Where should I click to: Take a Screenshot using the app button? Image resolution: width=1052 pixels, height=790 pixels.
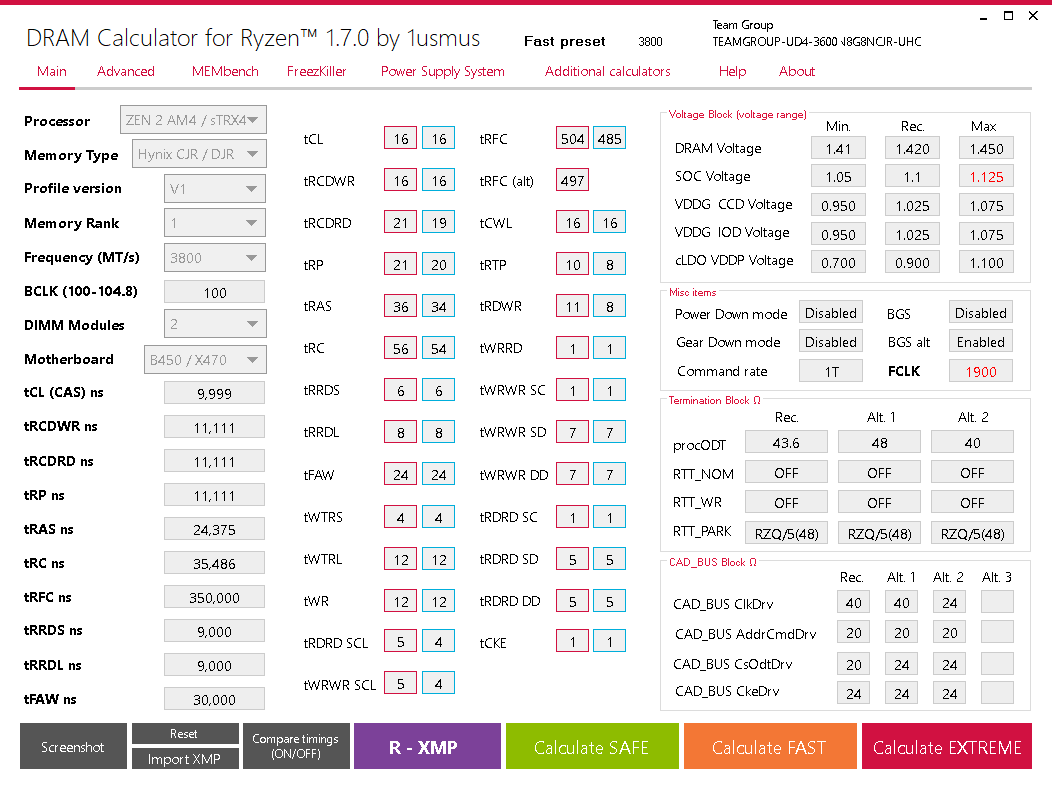pyautogui.click(x=72, y=746)
